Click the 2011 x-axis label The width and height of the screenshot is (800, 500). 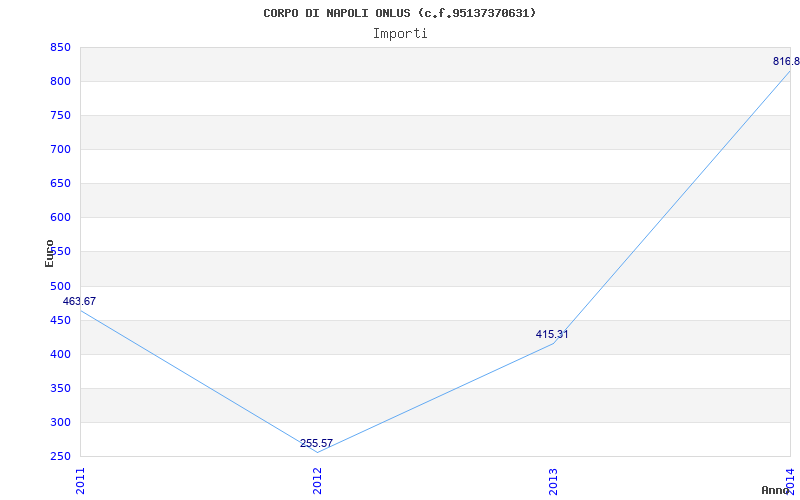80,482
